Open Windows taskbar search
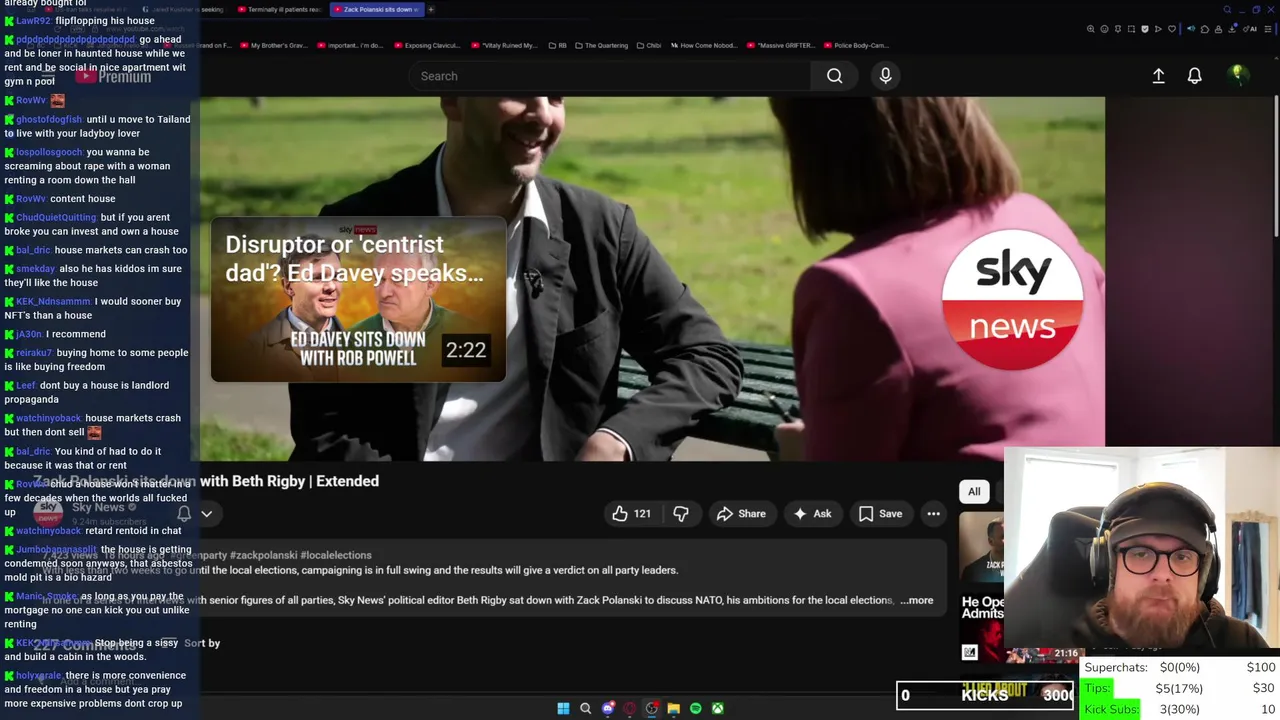 click(x=585, y=708)
